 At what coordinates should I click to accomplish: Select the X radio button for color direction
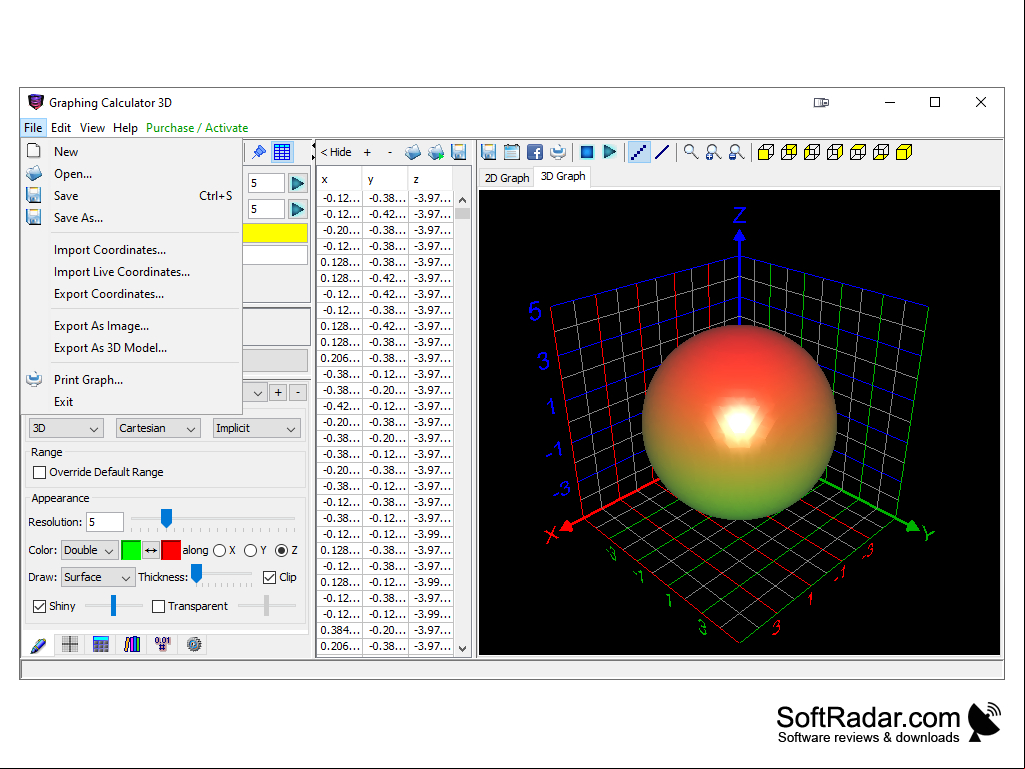tap(220, 551)
